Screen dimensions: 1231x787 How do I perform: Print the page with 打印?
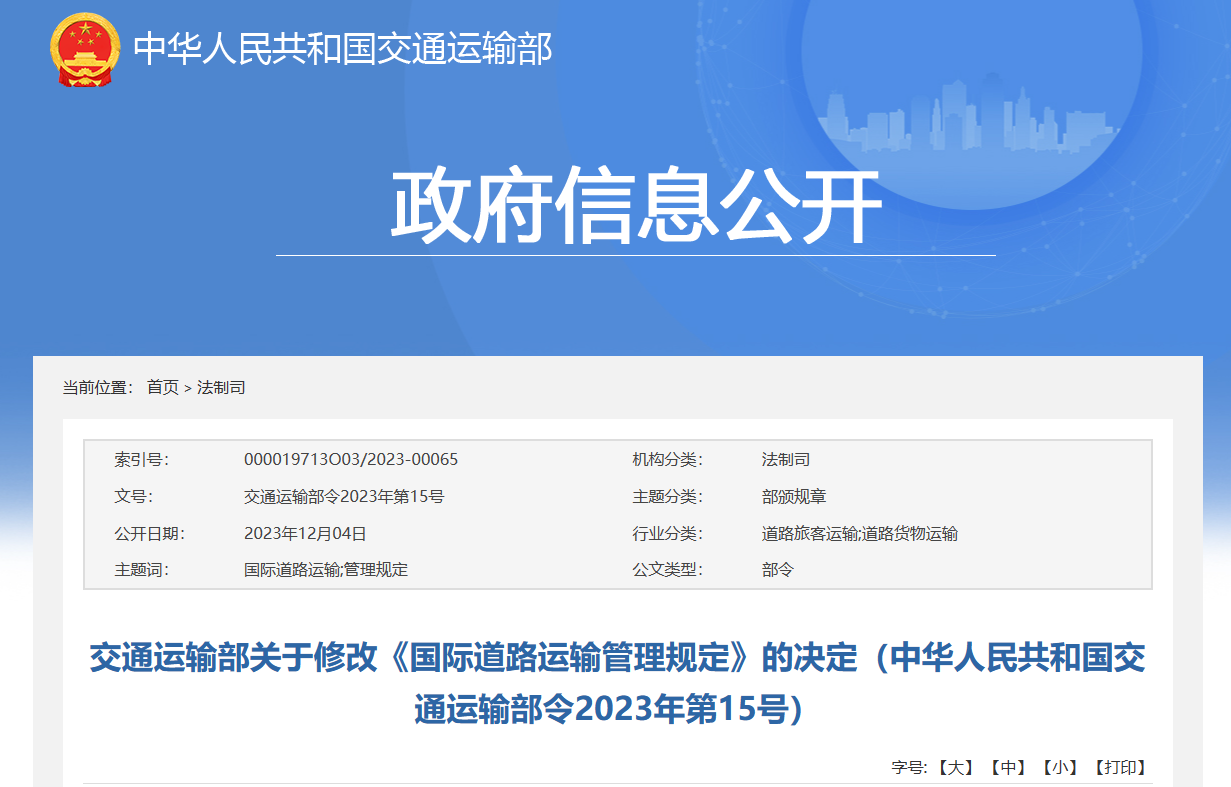point(1120,767)
